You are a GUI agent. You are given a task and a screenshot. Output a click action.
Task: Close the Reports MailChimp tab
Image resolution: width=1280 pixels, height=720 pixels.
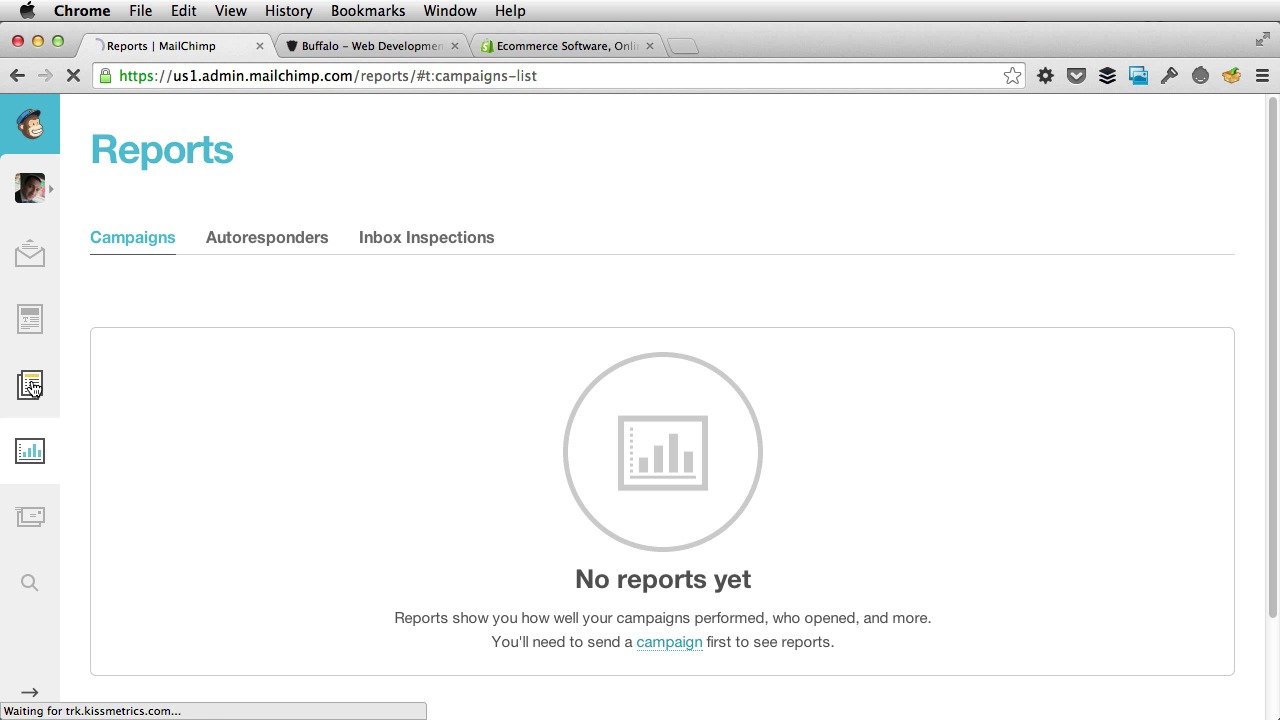(260, 46)
